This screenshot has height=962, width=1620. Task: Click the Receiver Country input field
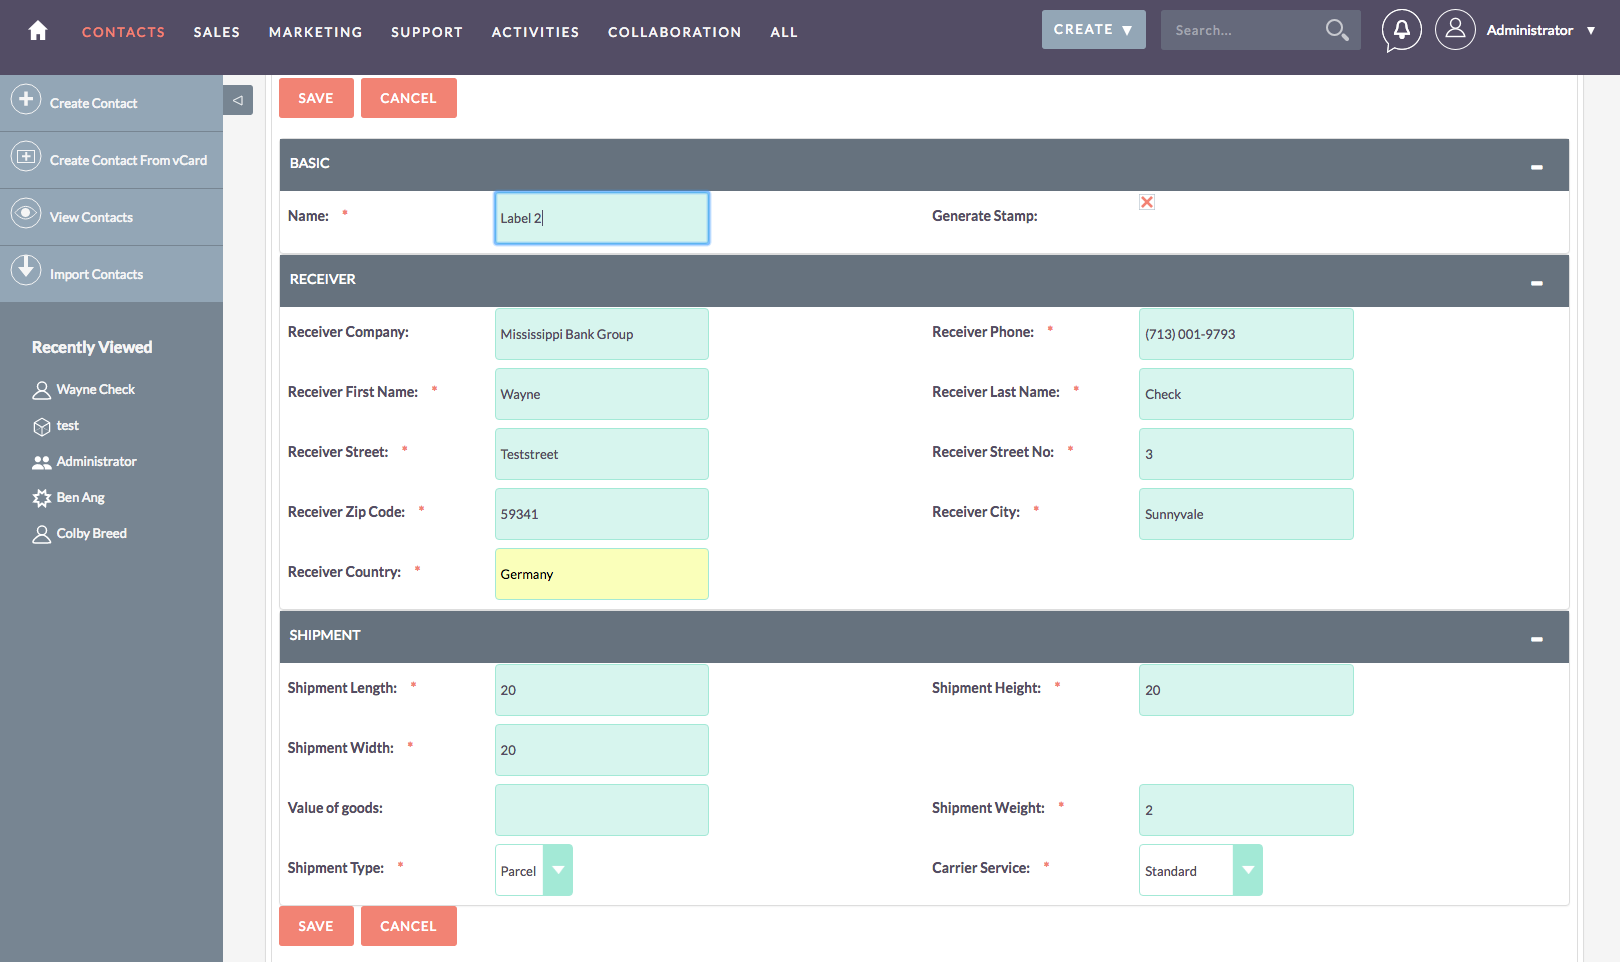(601, 574)
